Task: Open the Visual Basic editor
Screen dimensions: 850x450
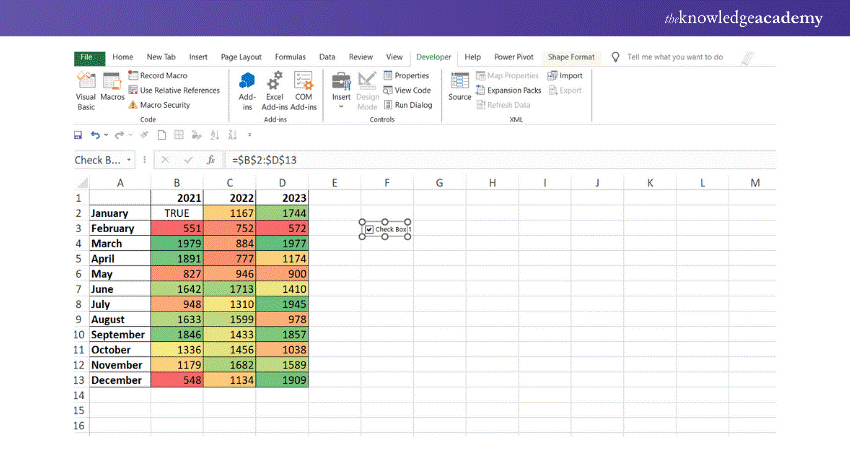Action: [86, 87]
